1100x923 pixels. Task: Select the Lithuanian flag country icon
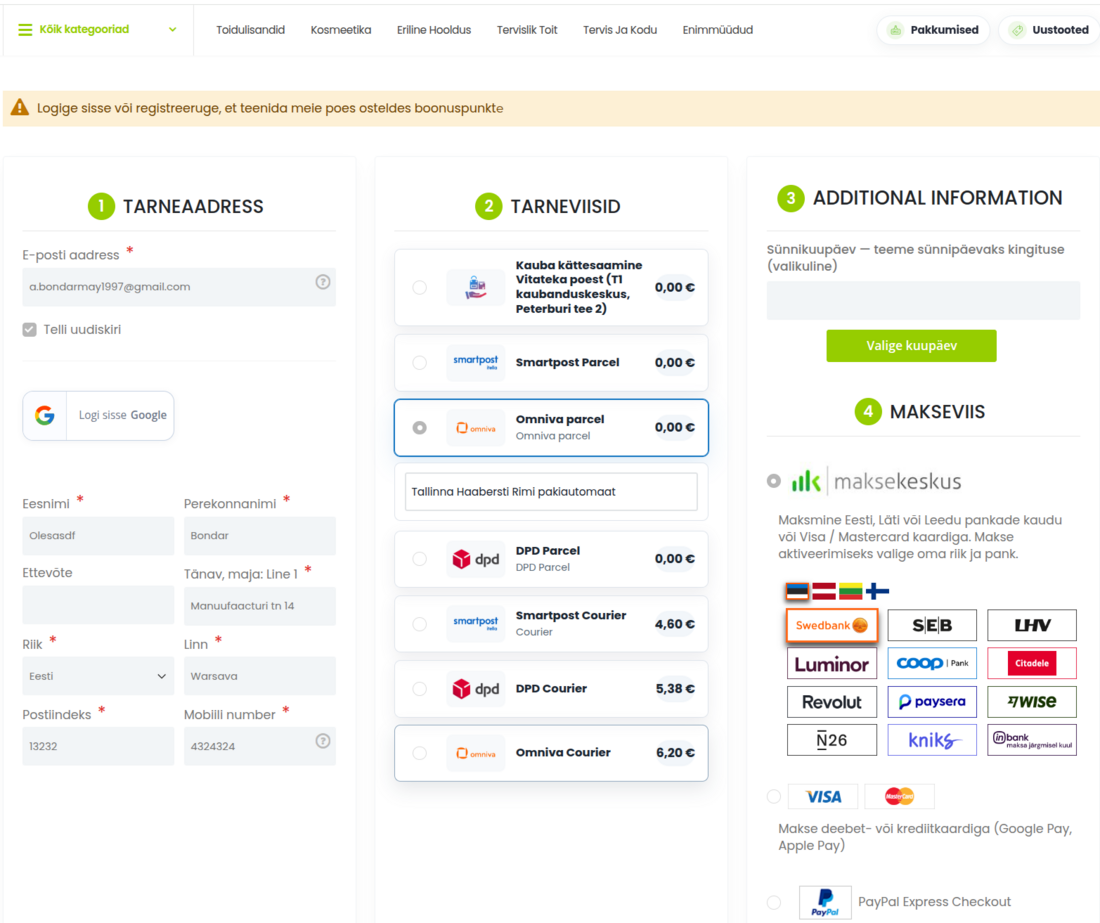850,591
